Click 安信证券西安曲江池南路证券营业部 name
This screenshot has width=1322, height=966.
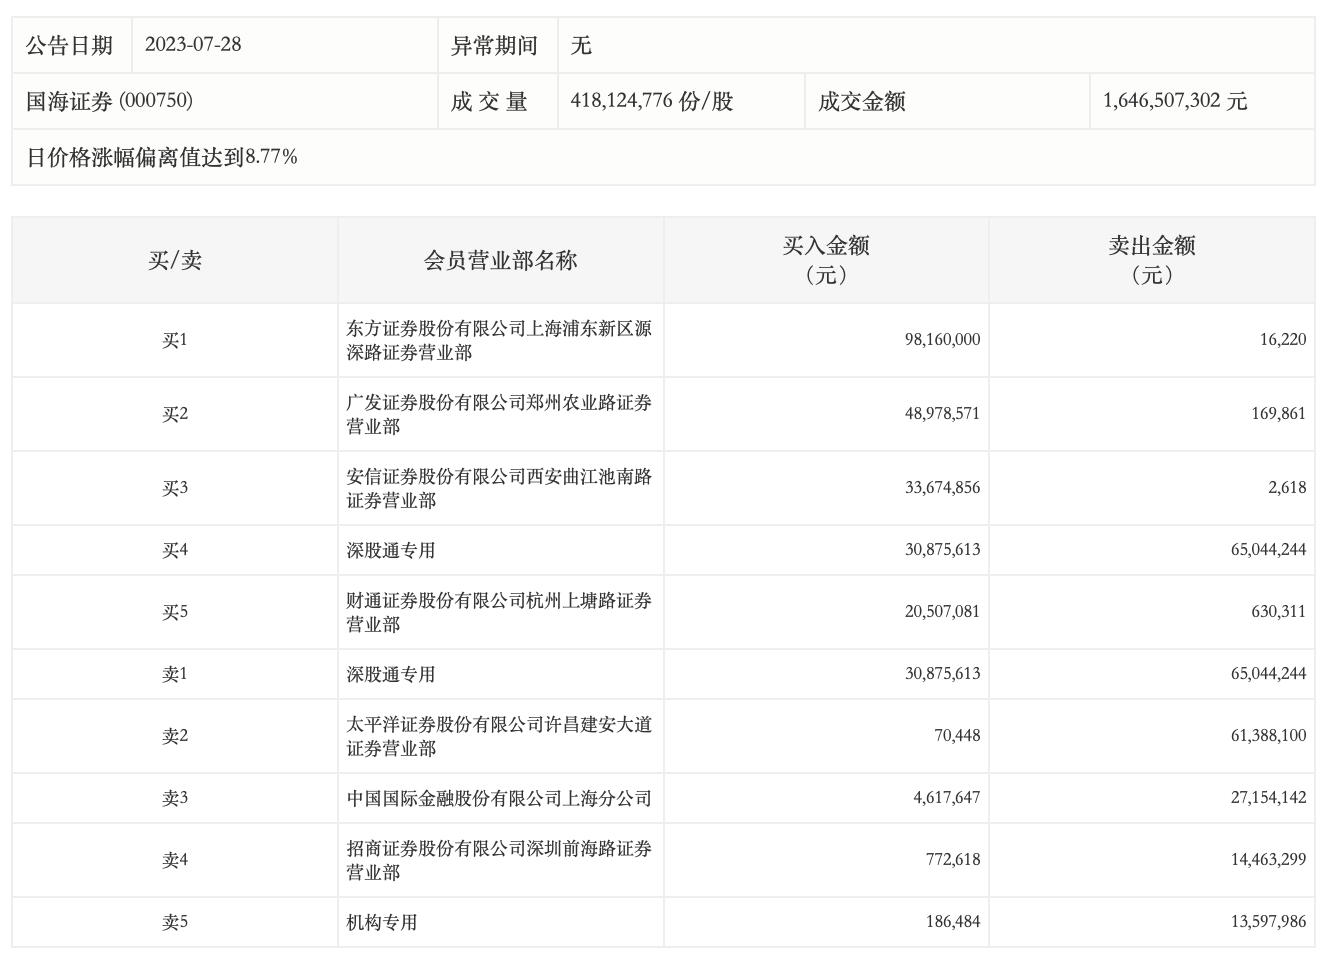point(499,488)
